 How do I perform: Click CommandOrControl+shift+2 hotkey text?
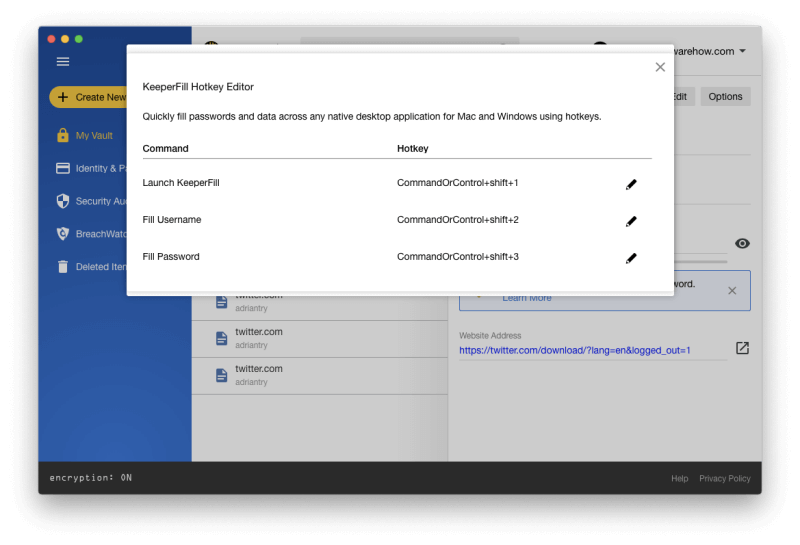(458, 219)
